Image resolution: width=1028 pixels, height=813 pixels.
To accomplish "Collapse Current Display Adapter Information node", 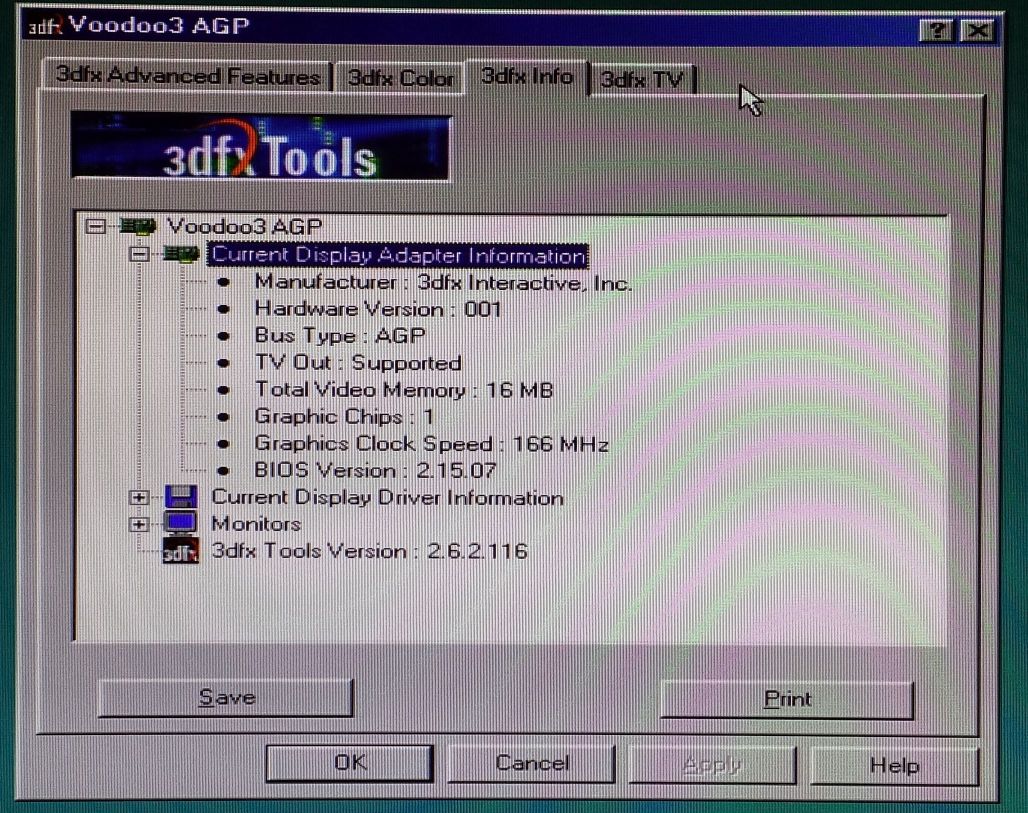I will (x=139, y=254).
